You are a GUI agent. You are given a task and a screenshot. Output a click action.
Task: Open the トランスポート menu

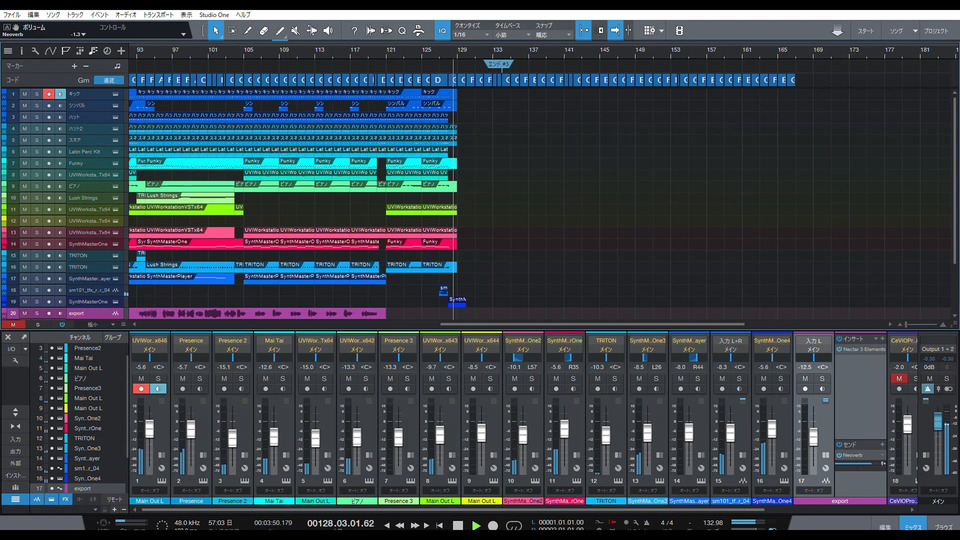click(x=158, y=15)
